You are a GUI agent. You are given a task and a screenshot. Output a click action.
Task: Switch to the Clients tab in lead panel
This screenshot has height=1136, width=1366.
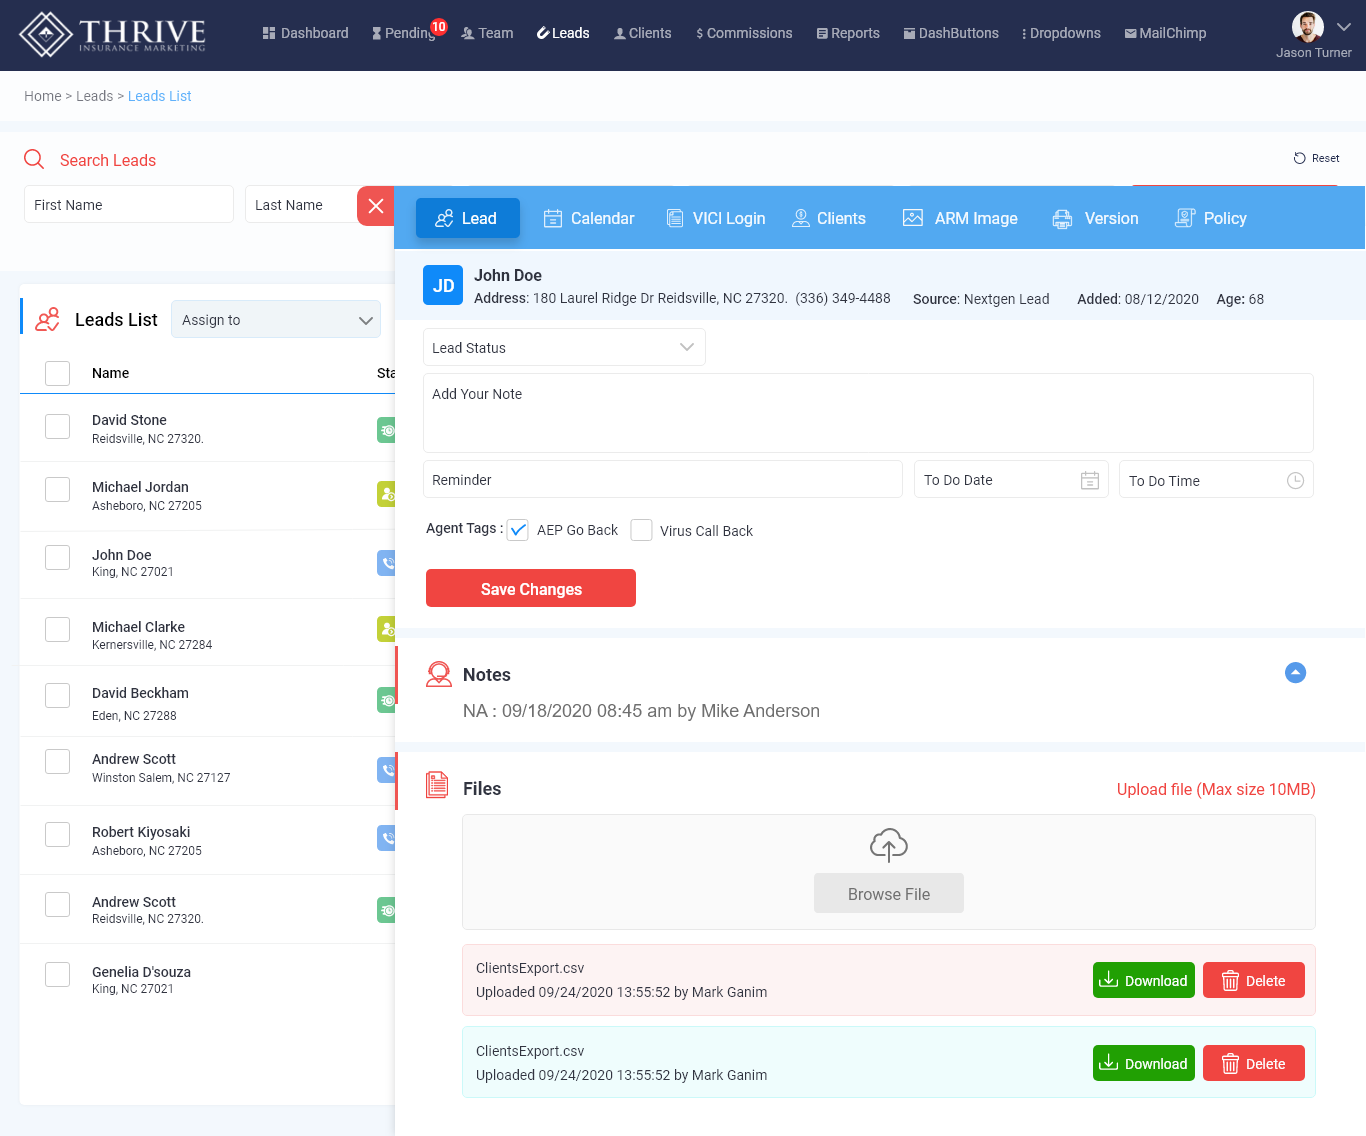pos(829,218)
